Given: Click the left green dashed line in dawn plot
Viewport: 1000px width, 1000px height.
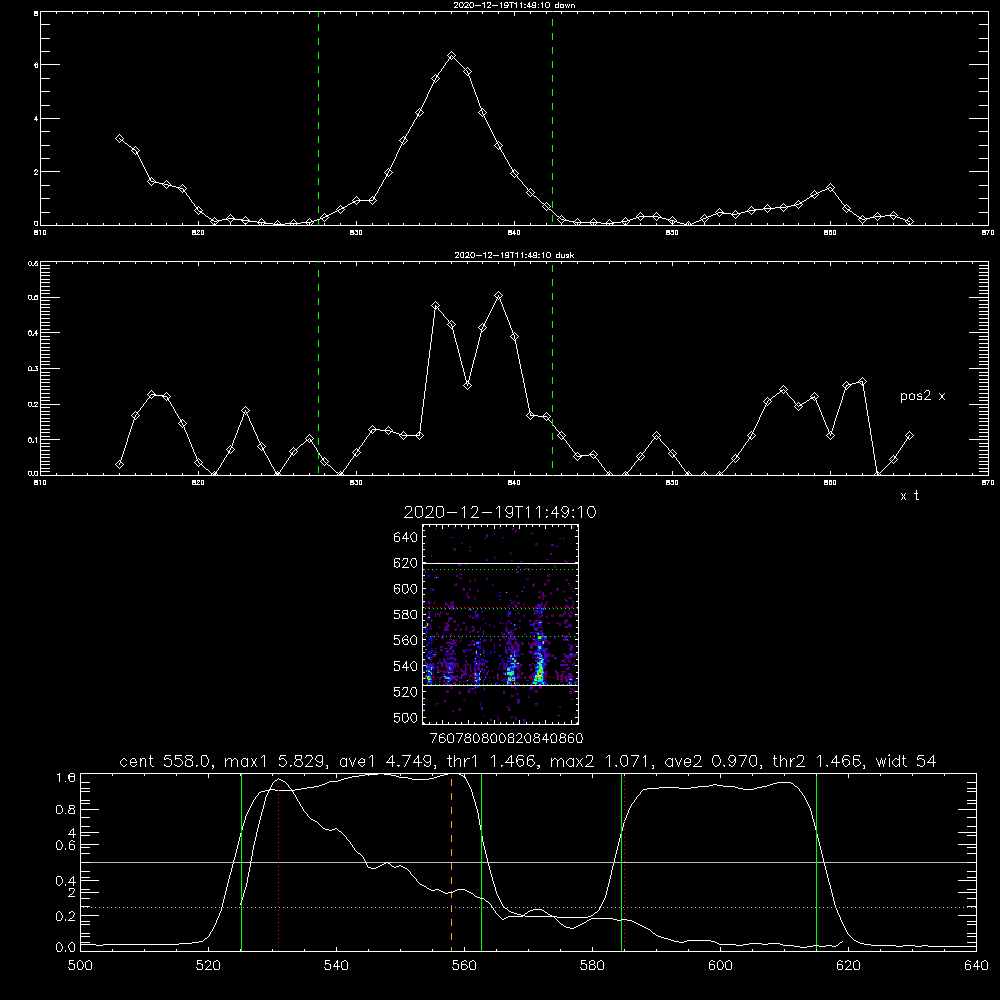Looking at the screenshot, I should click(318, 118).
